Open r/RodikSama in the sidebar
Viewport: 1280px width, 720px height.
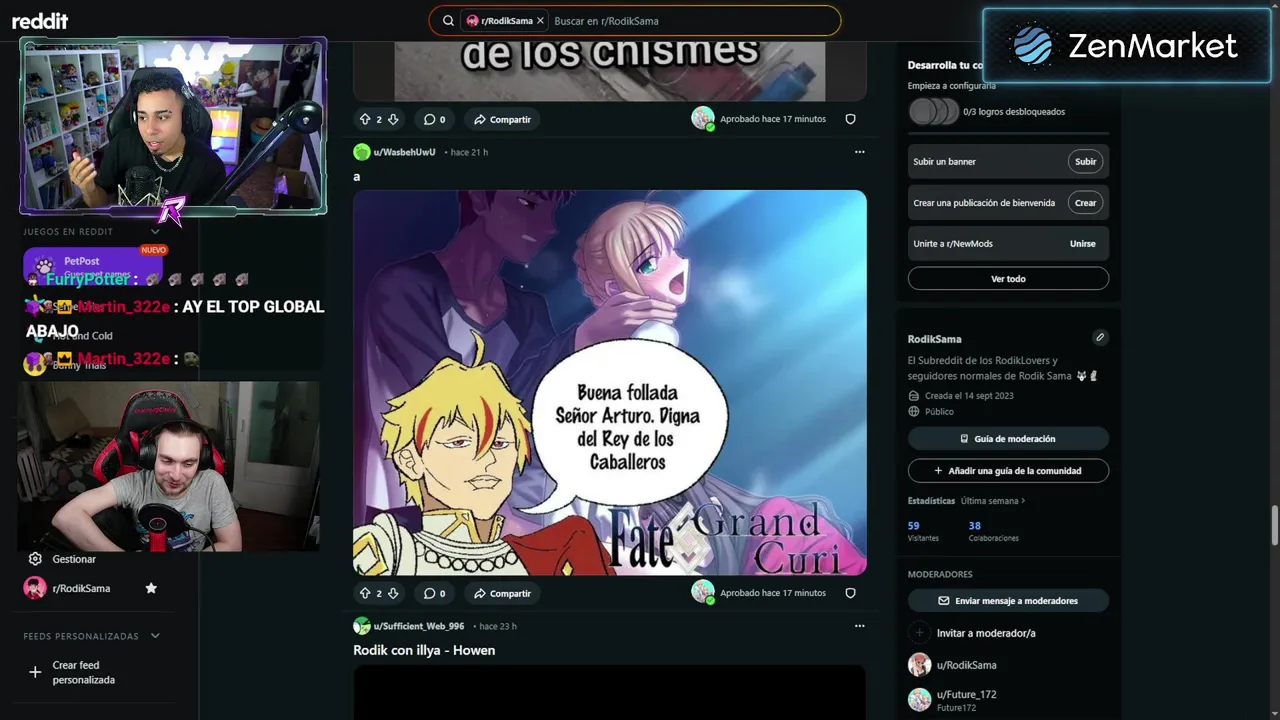[81, 588]
